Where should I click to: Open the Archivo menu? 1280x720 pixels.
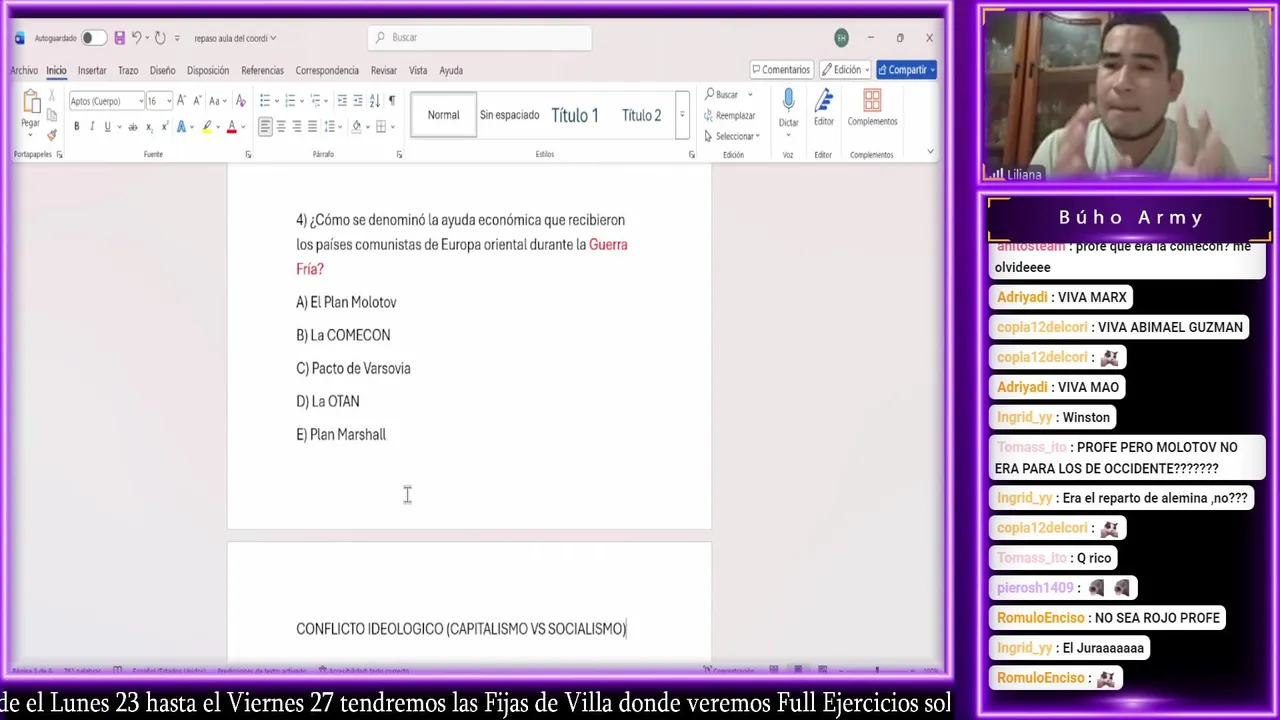click(x=24, y=71)
